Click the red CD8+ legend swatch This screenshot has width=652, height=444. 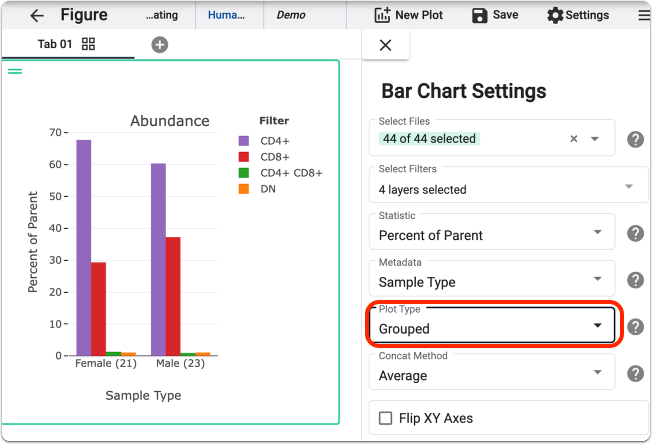[x=244, y=157]
